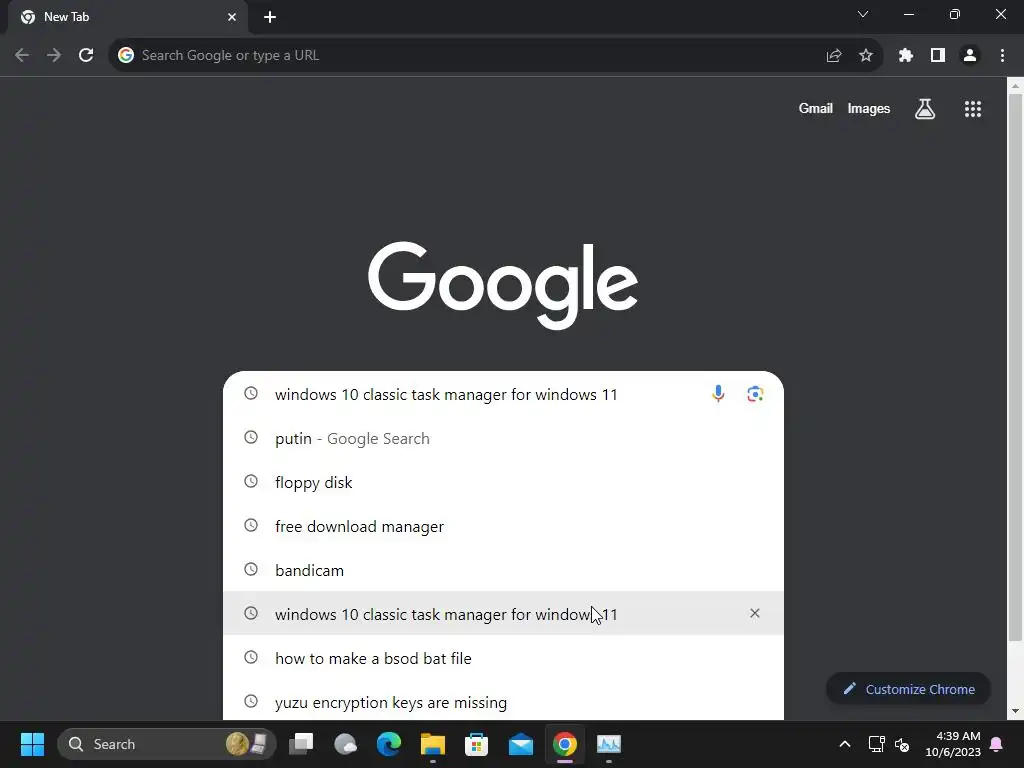
Task: Click the browser back arrow
Action: point(22,56)
